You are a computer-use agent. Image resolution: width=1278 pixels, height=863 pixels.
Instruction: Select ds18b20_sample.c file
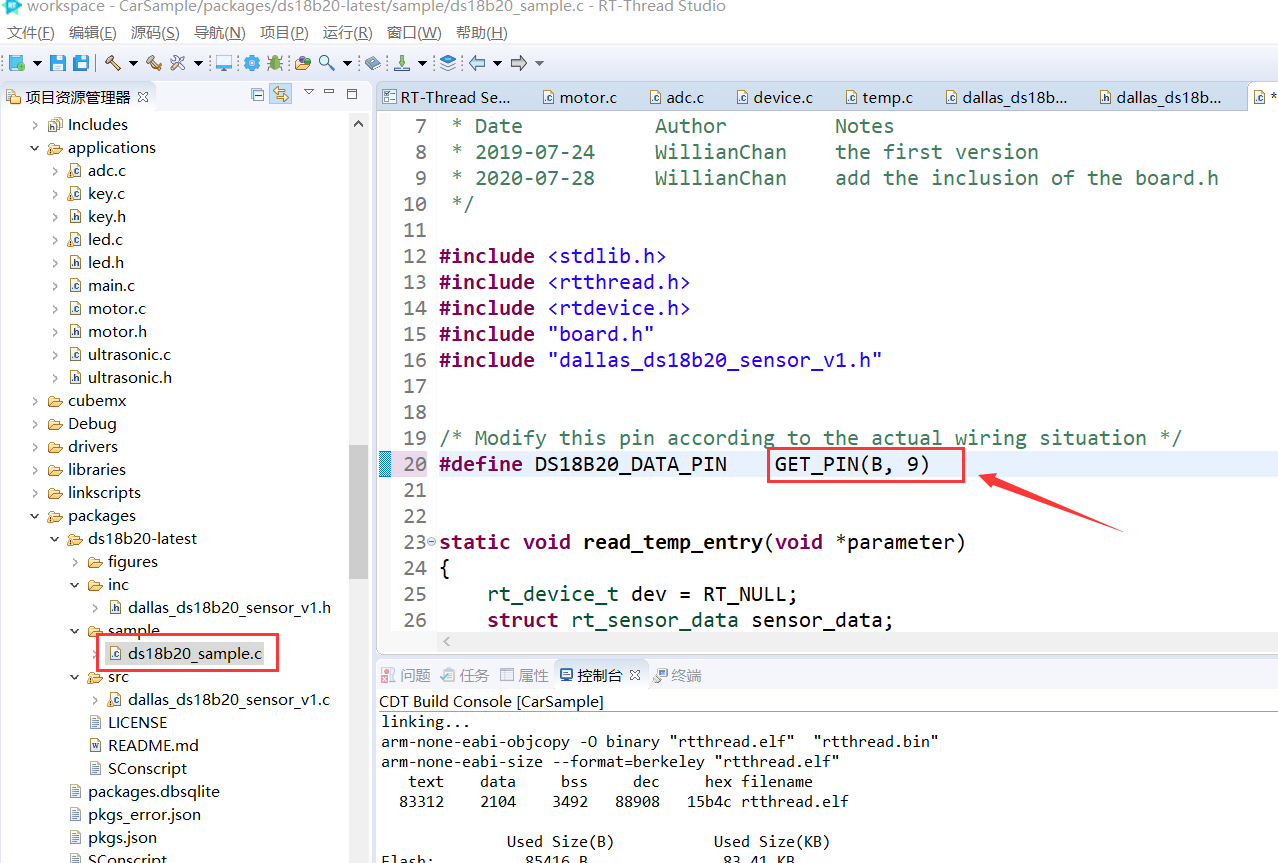(194, 654)
